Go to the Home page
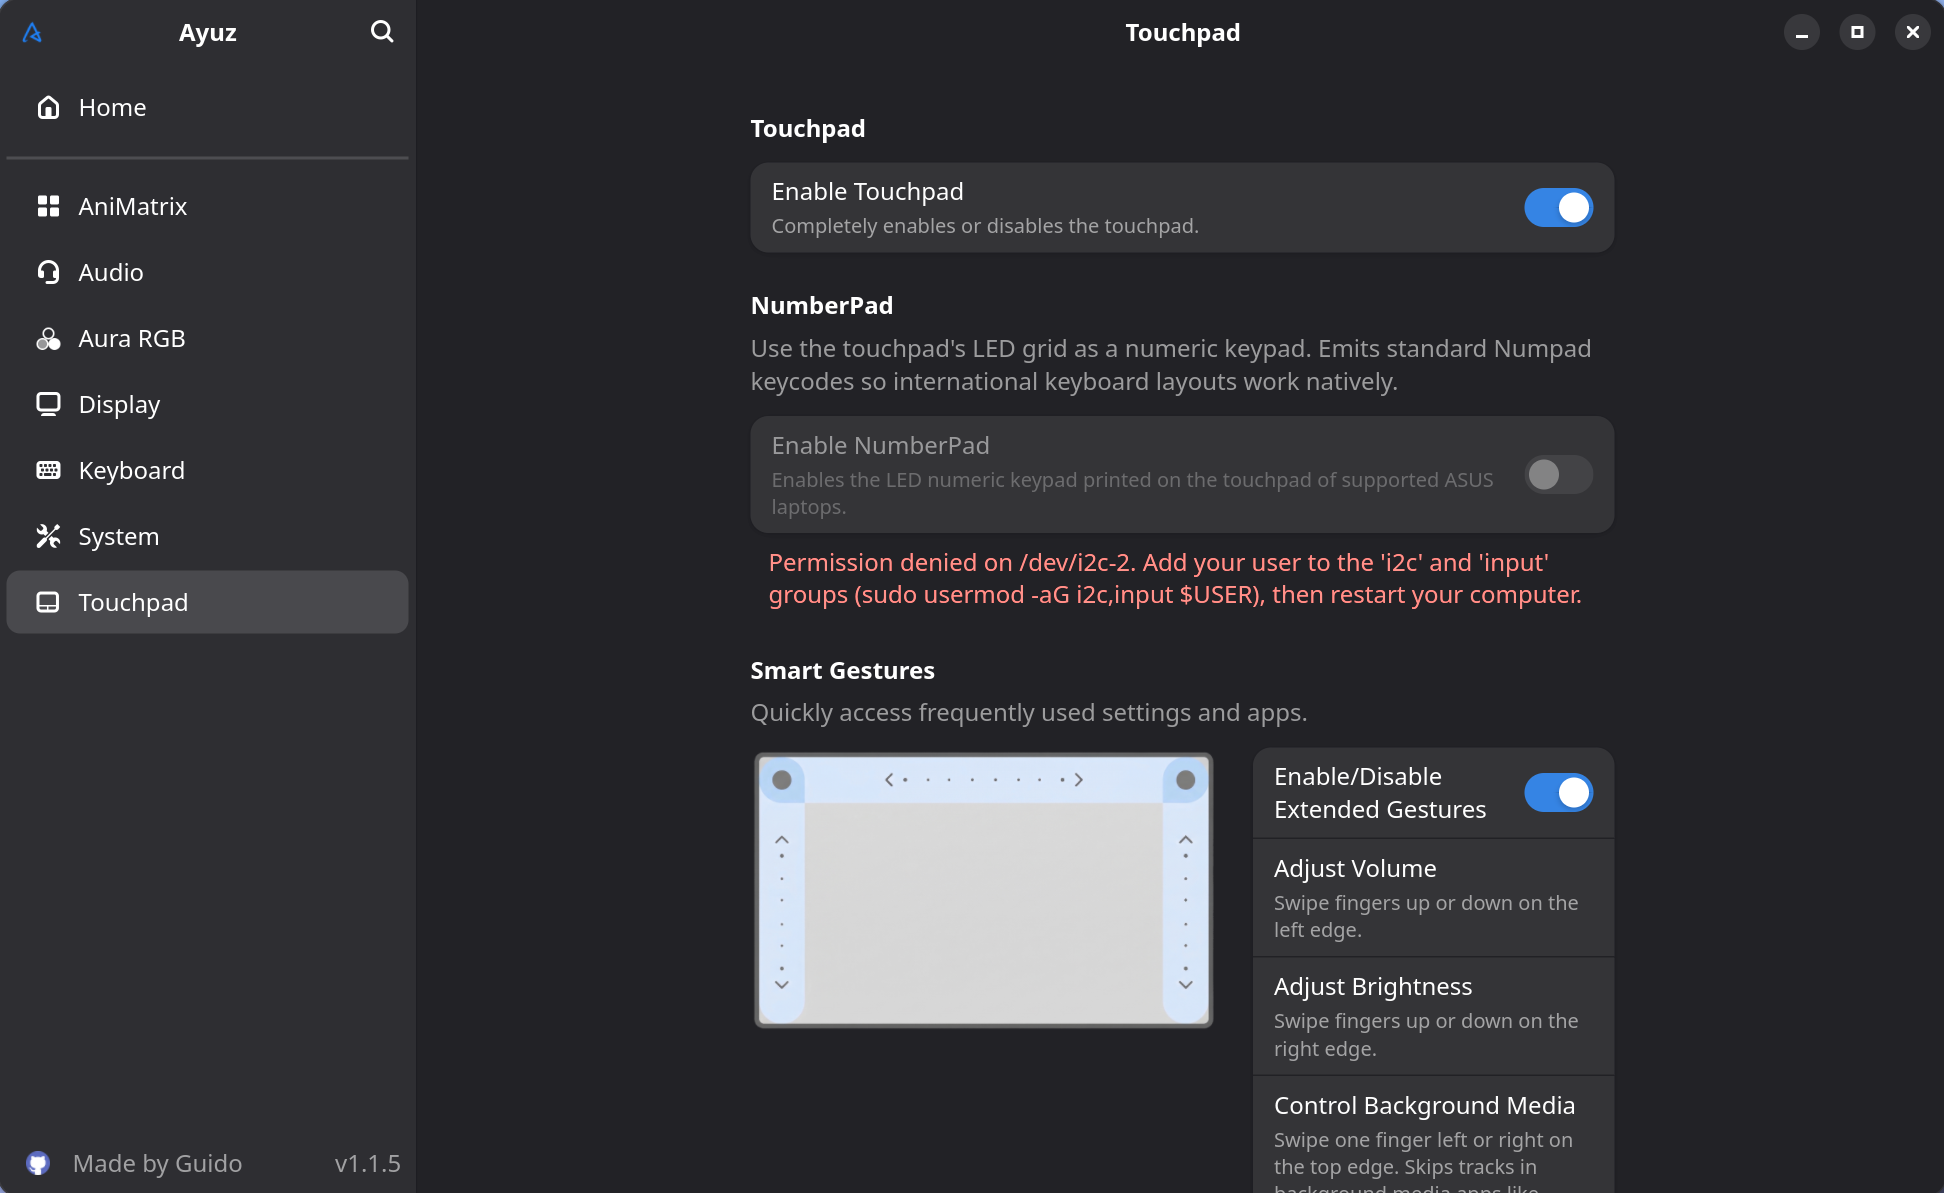Screen dimensions: 1944x1193 207,107
